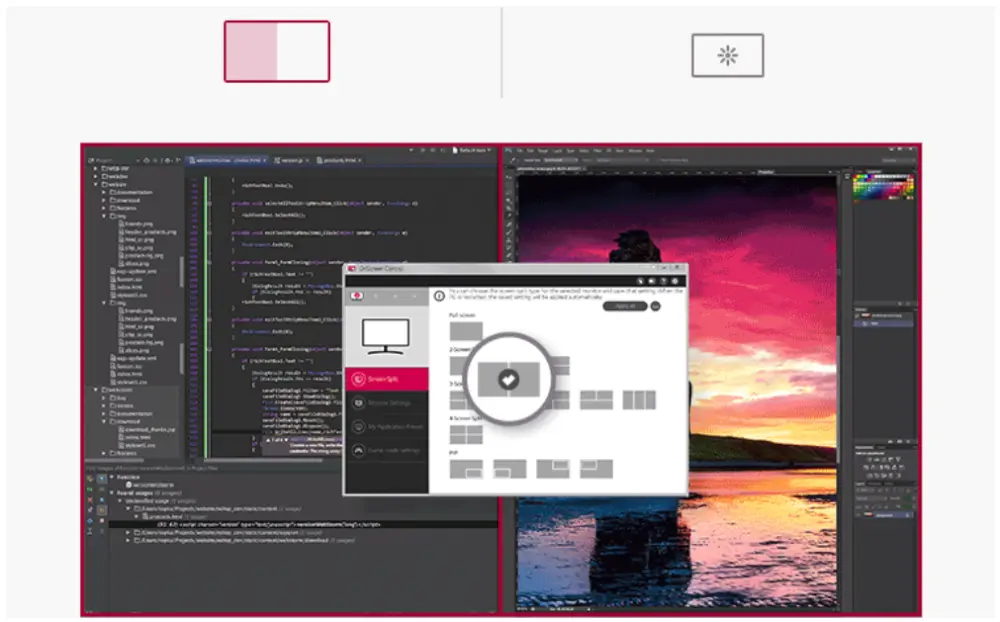Choose PIP layout with bottom-left inset

coord(510,469)
